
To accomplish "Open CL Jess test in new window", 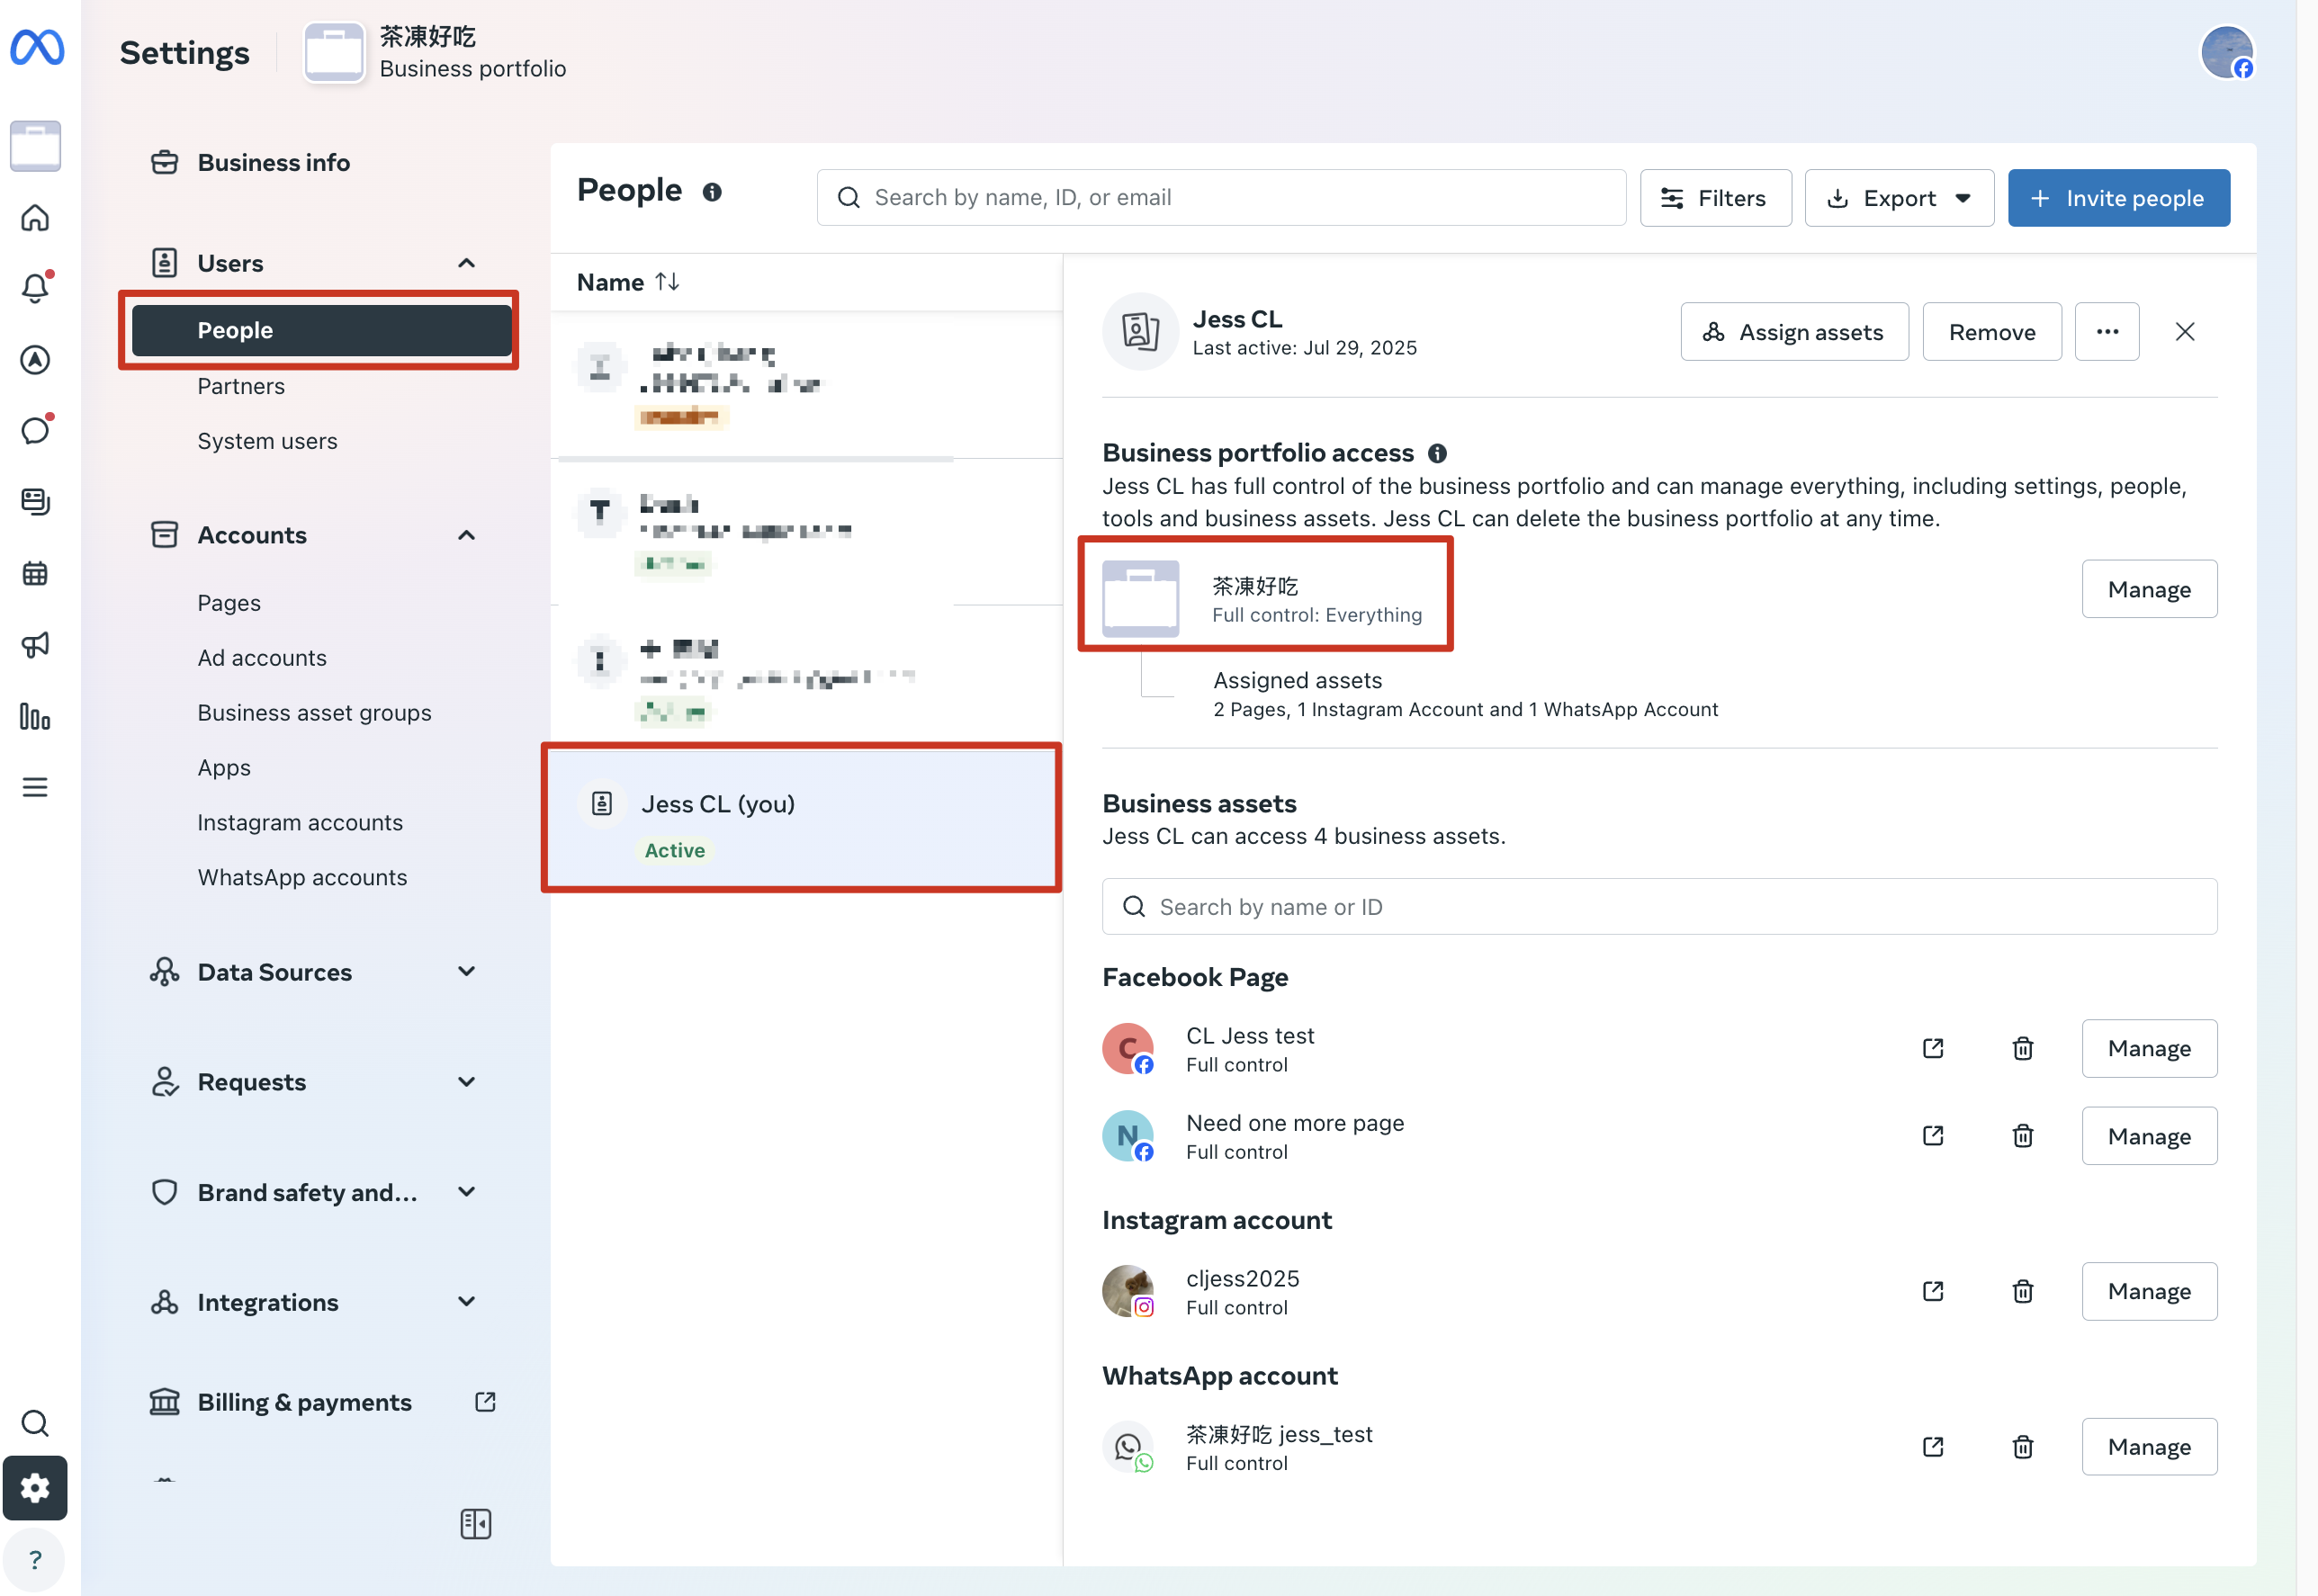I will (1932, 1048).
